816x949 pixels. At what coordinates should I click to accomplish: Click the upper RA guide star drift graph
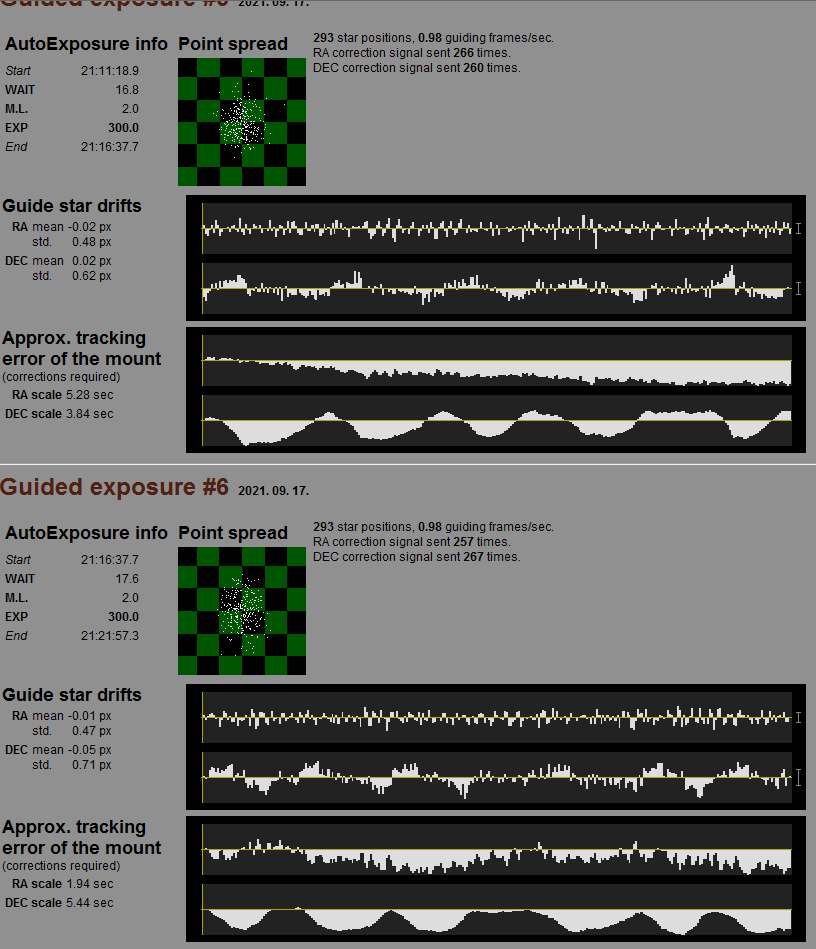[496, 228]
